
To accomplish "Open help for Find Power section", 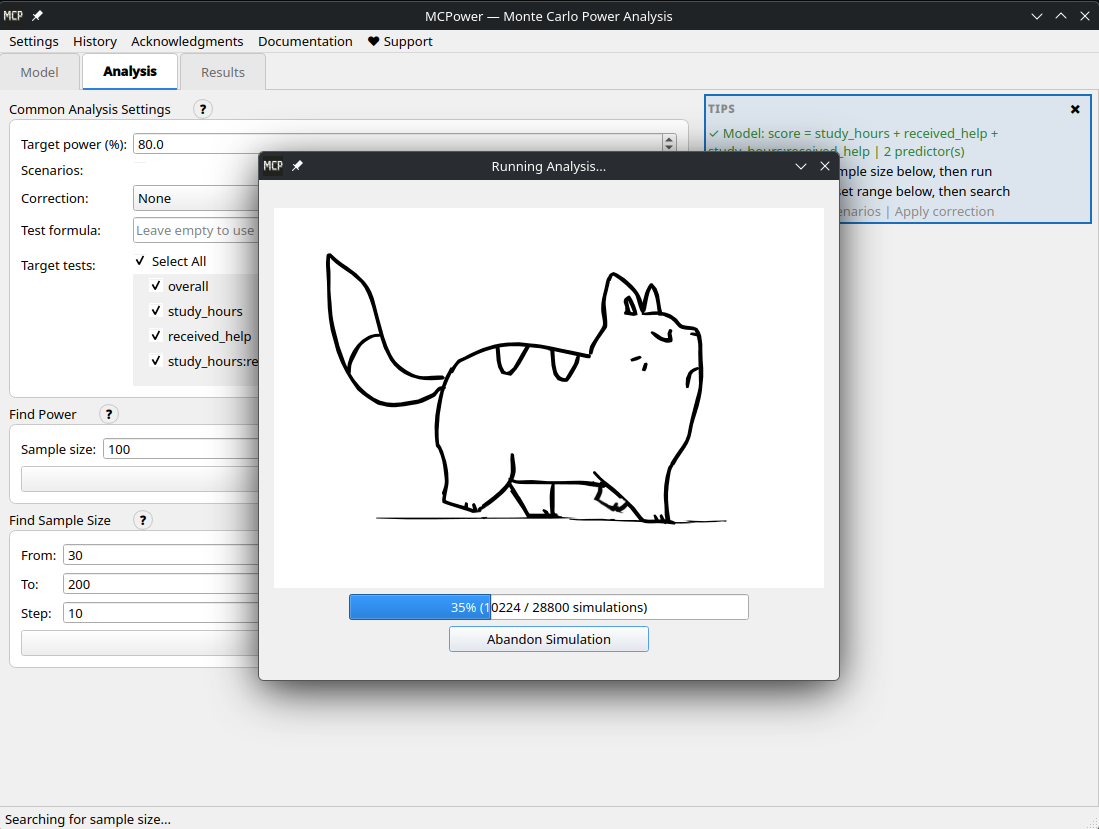I will tap(108, 413).
